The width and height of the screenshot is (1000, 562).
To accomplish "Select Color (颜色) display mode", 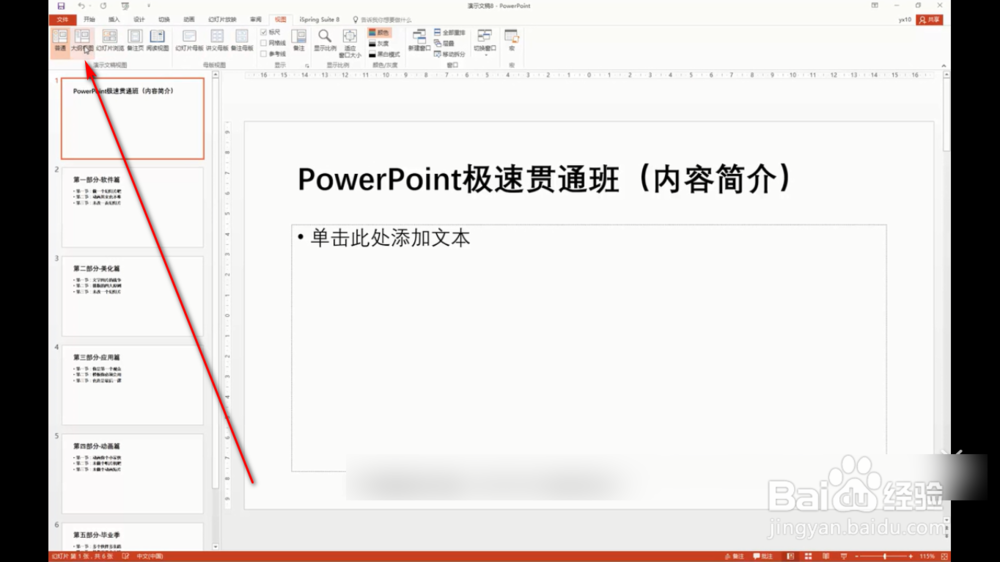I will tap(379, 33).
